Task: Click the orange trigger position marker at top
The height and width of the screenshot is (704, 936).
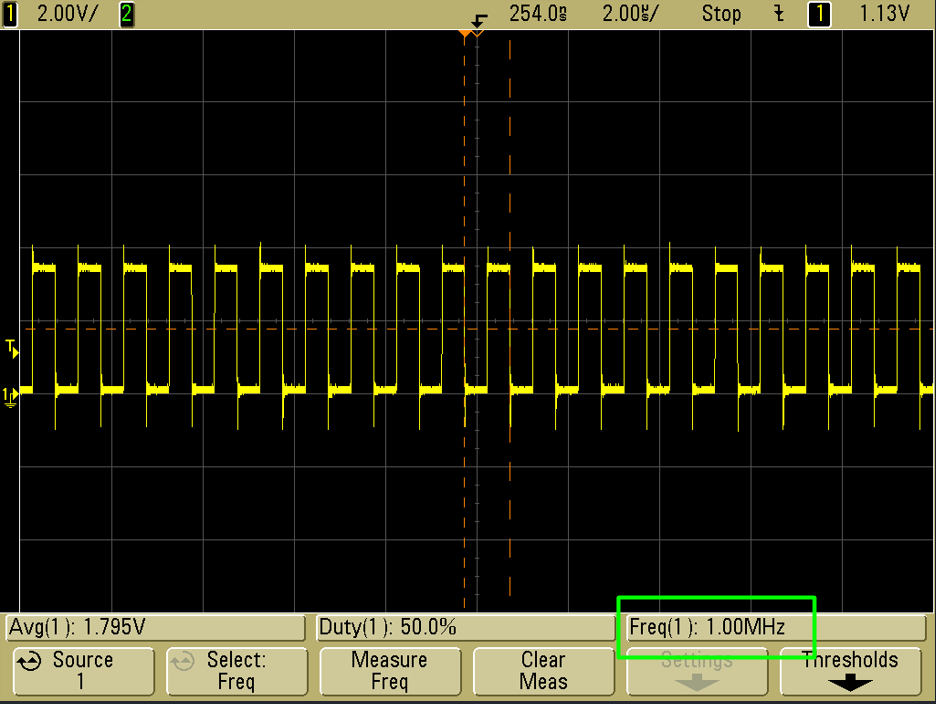Action: 465,34
